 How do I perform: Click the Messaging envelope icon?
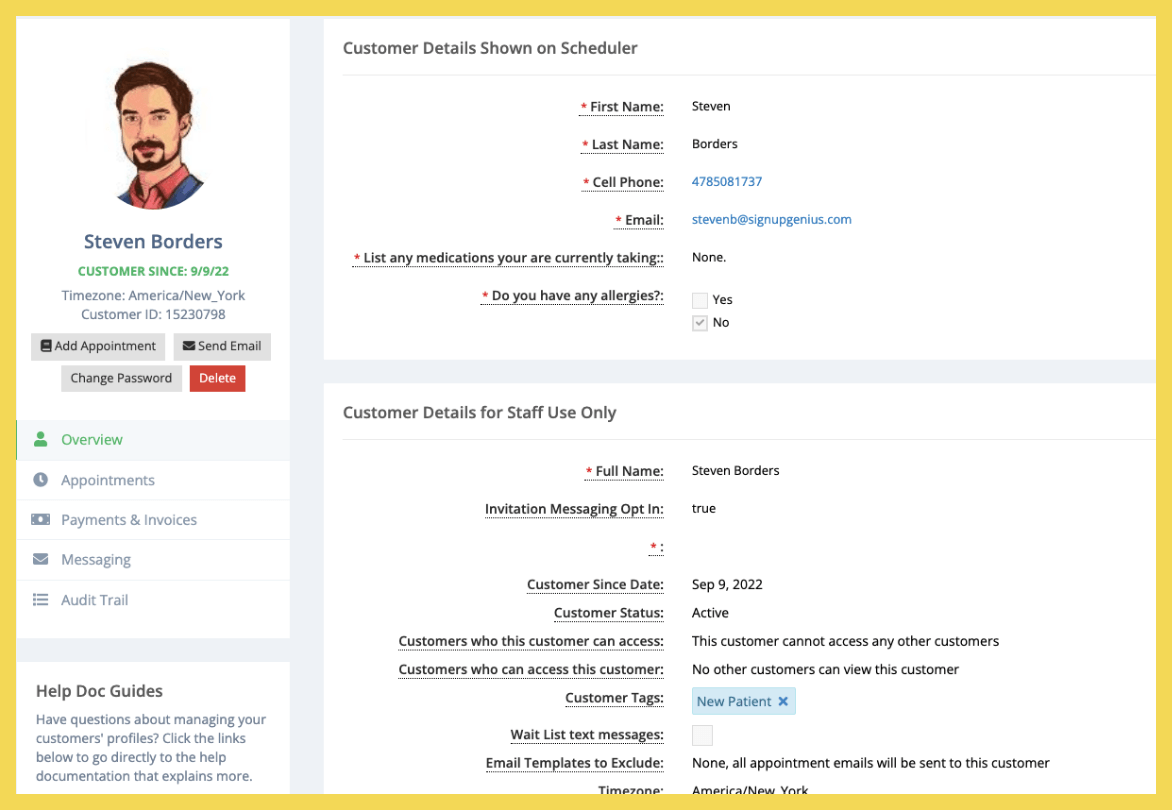(x=40, y=560)
